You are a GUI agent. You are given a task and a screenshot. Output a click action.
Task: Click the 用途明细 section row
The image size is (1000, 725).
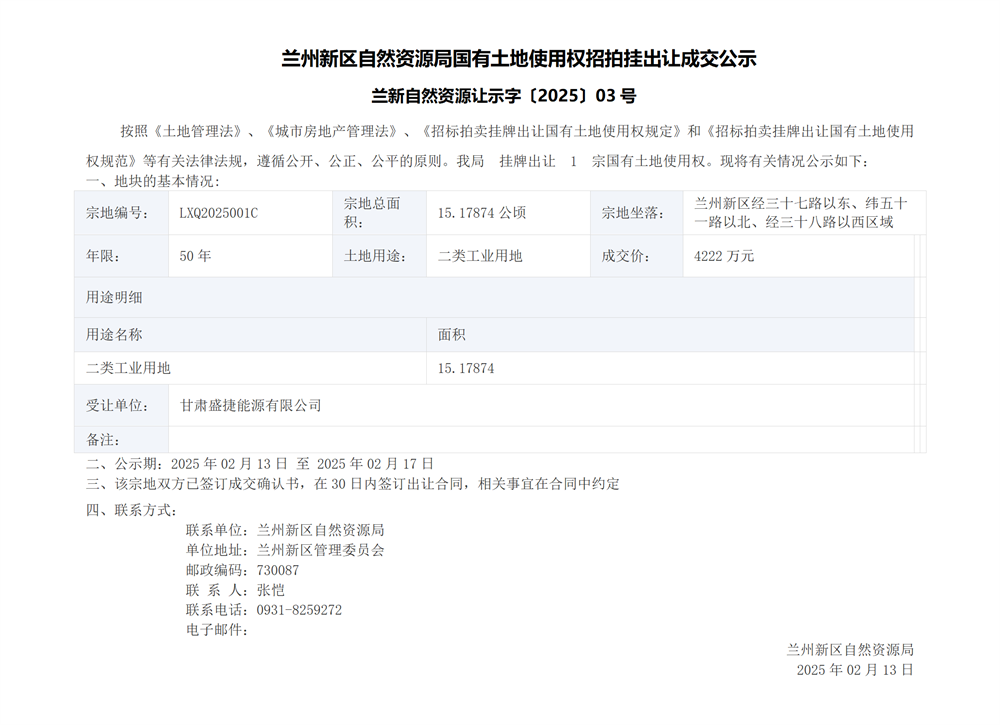(494, 297)
